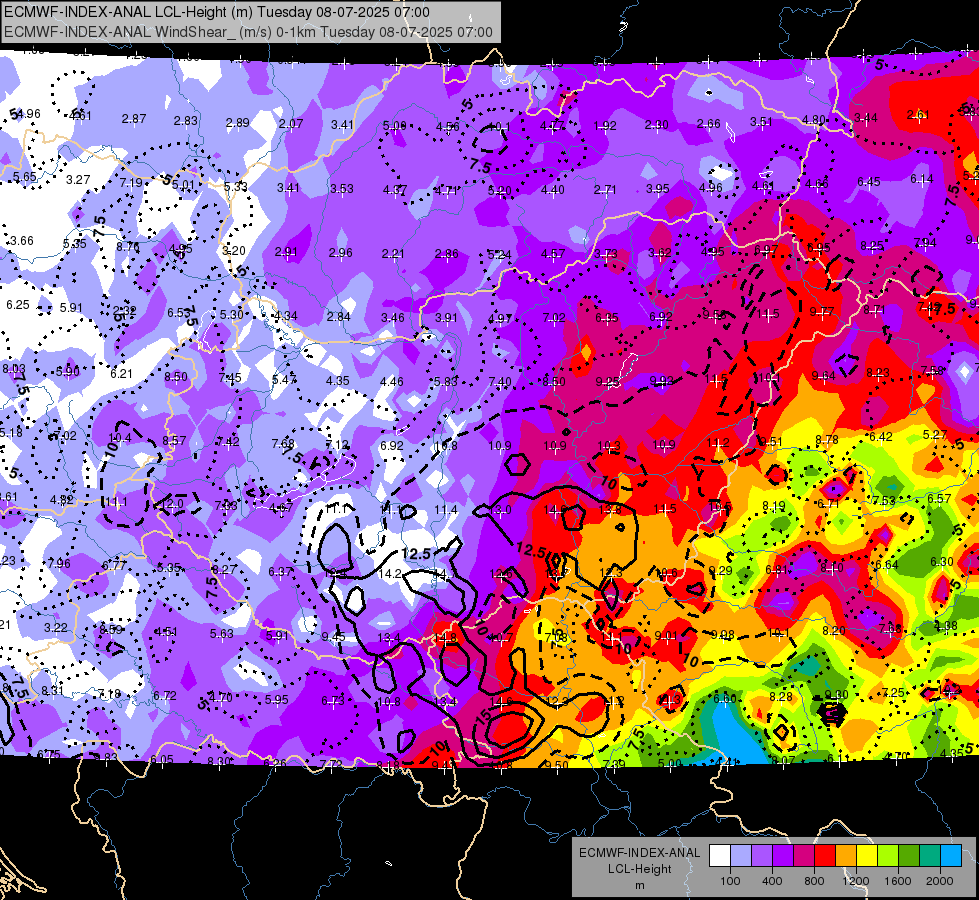This screenshot has height=900, width=979.
Task: Click the 3.51 wind shear value
Action: tap(761, 122)
